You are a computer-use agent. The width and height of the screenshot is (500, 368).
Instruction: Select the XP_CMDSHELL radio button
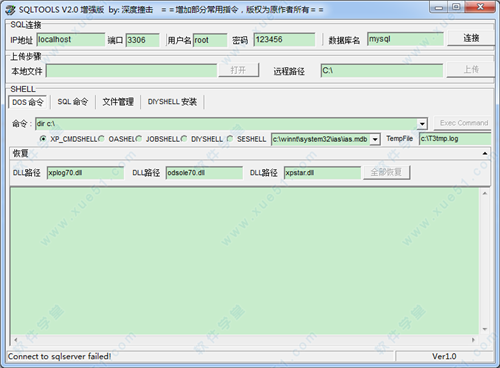tap(43, 139)
